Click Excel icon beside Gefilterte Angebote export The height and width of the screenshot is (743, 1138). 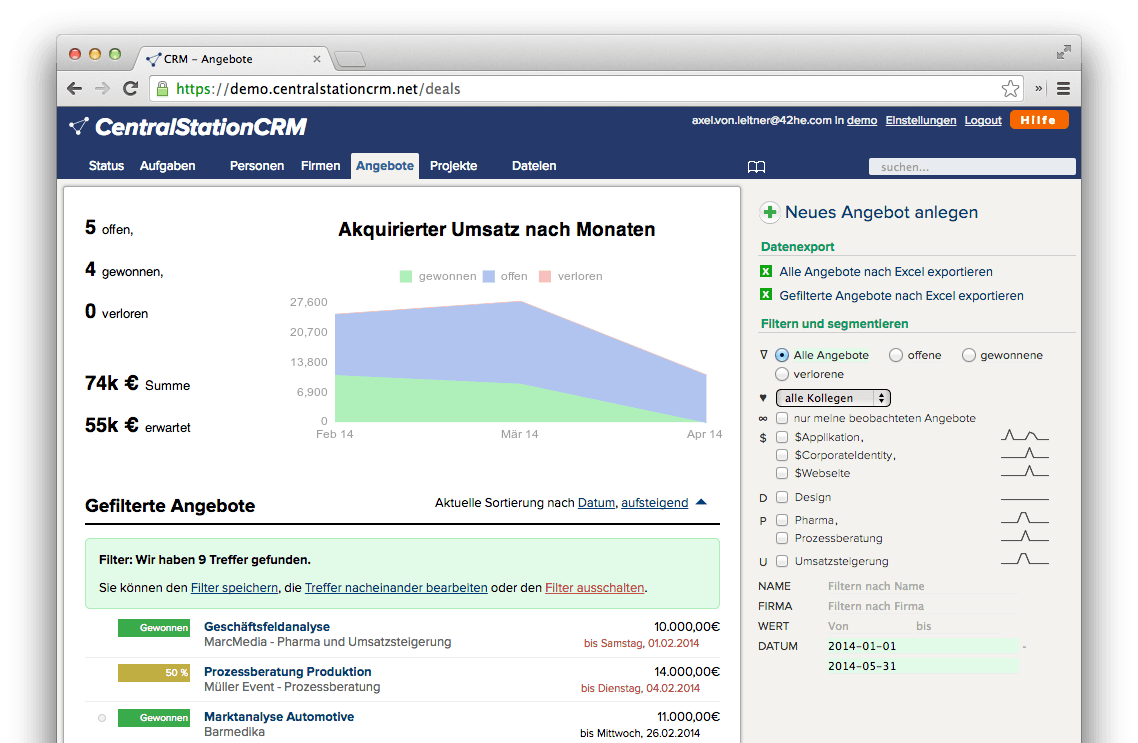click(766, 295)
